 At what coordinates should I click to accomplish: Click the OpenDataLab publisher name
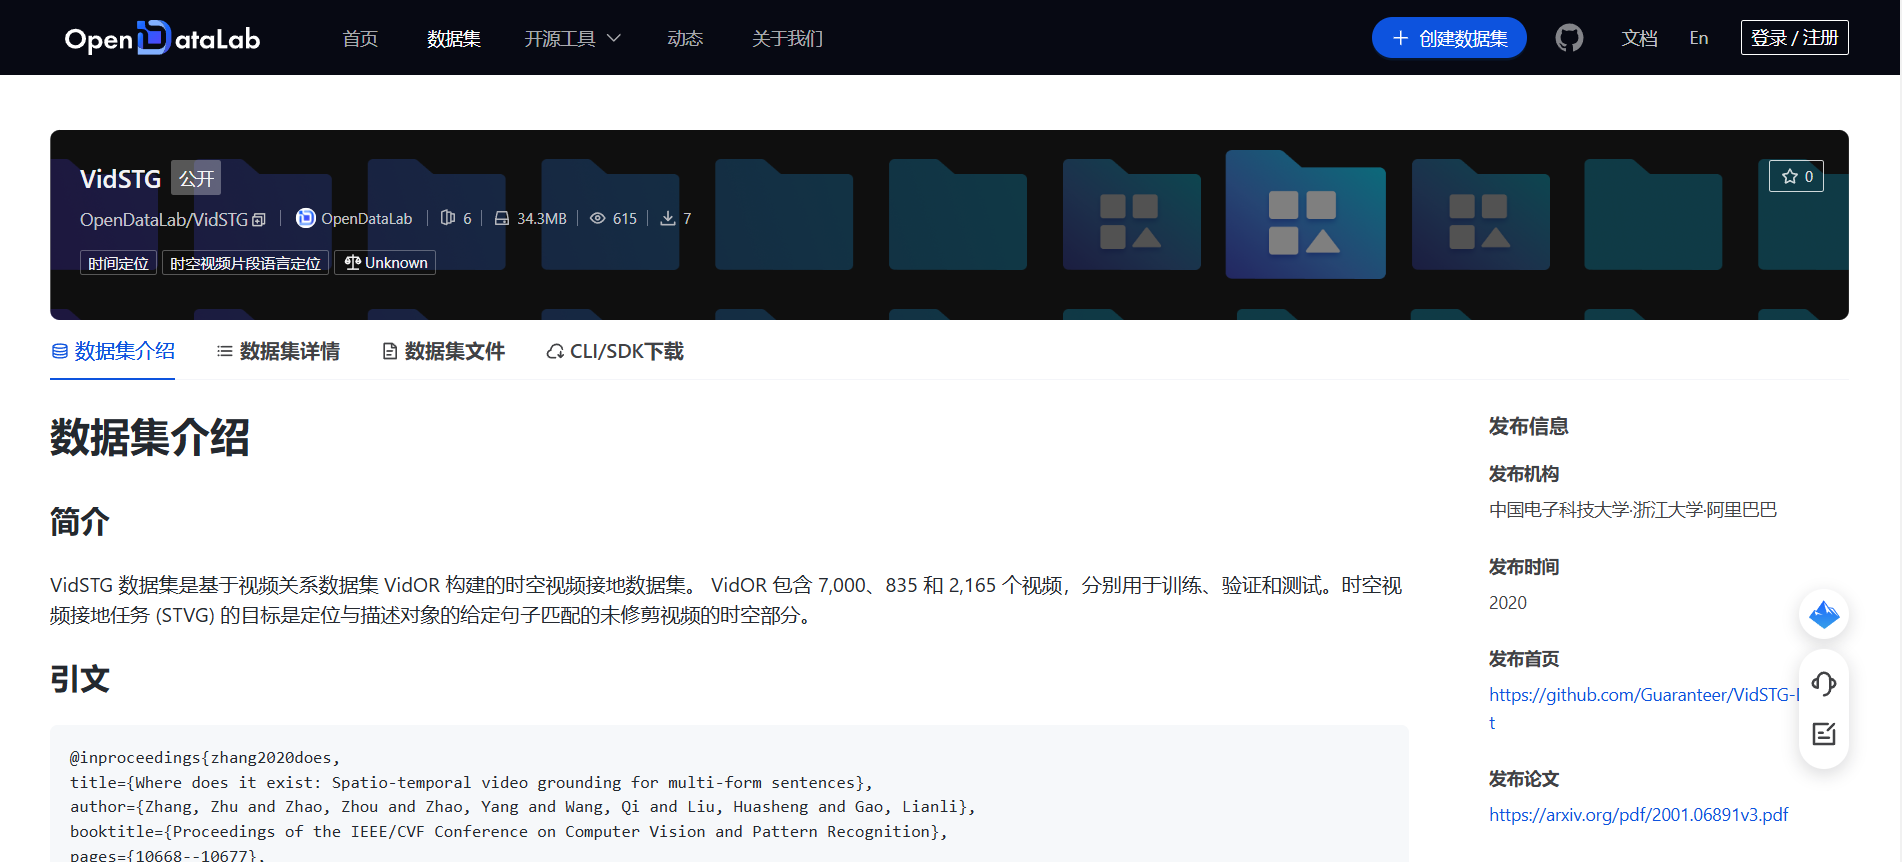(x=366, y=219)
